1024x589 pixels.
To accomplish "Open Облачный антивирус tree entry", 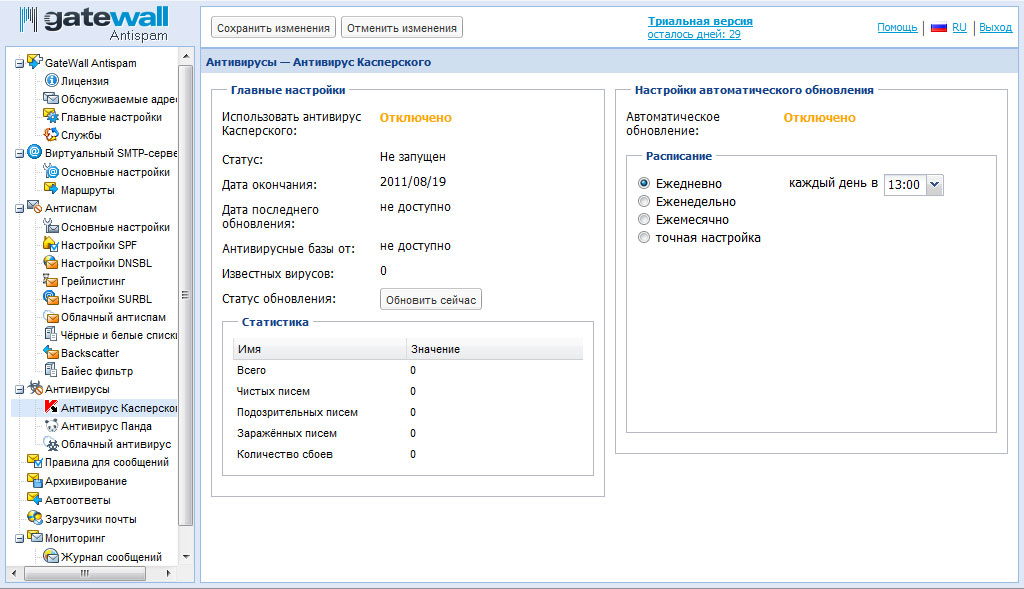I will [116, 444].
